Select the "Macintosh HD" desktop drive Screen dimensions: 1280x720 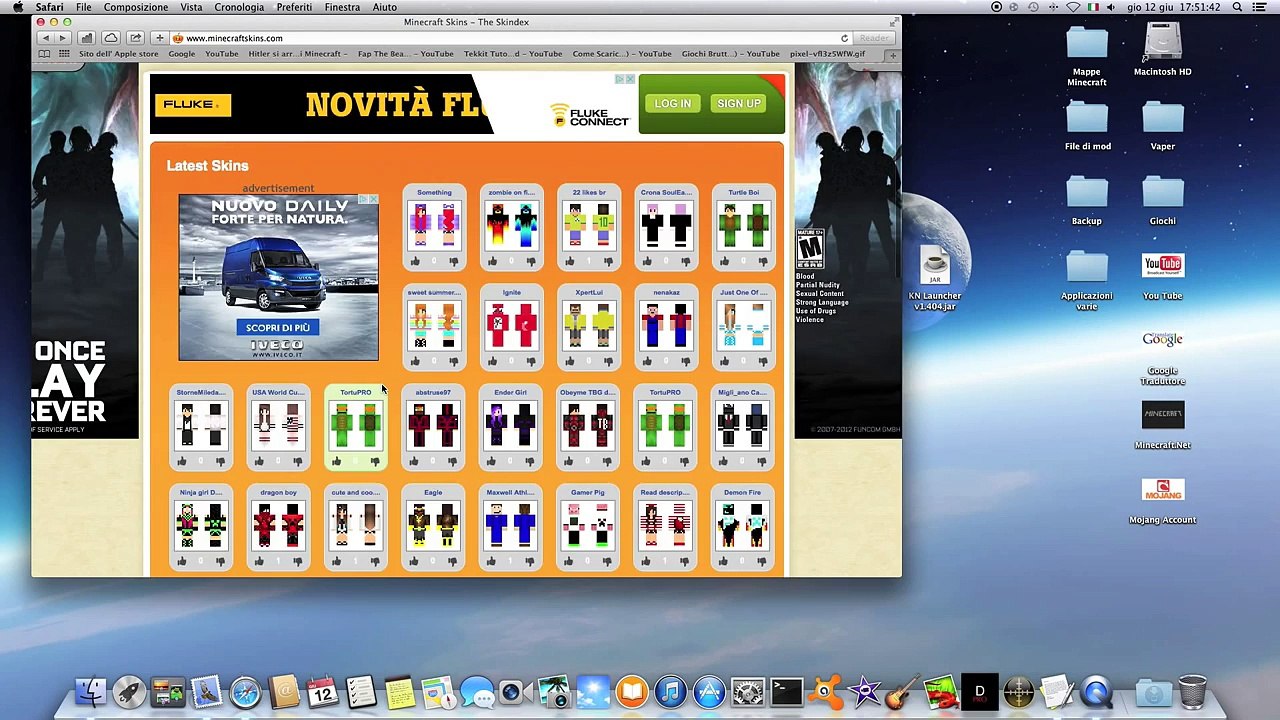tap(1162, 50)
